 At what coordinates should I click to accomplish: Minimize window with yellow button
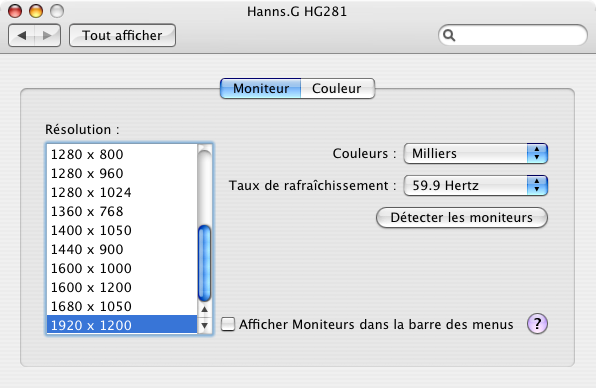point(36,11)
